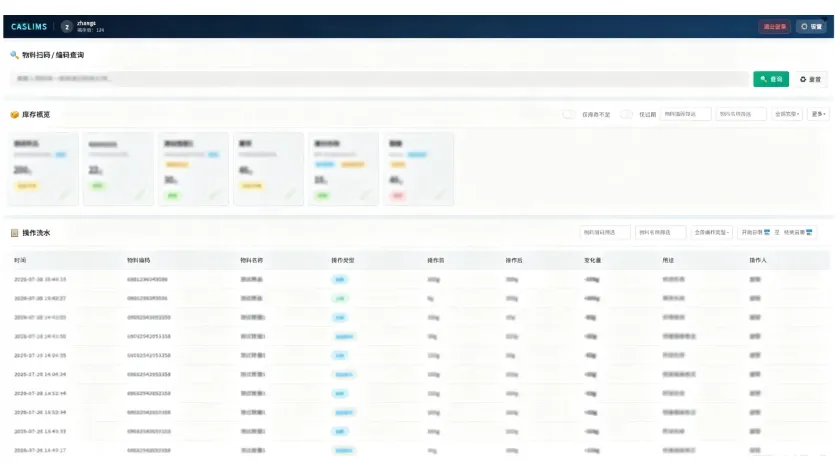
Task: Click the 时间 column header
Action: (20, 260)
